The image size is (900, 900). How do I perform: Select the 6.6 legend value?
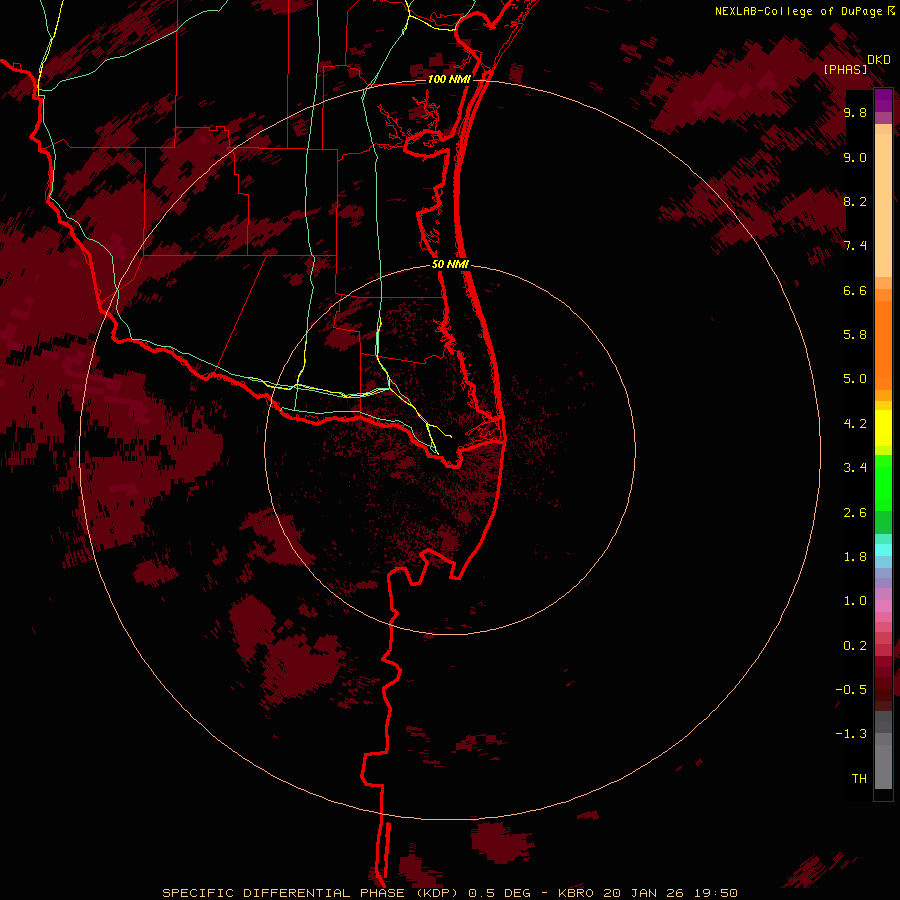pyautogui.click(x=855, y=290)
